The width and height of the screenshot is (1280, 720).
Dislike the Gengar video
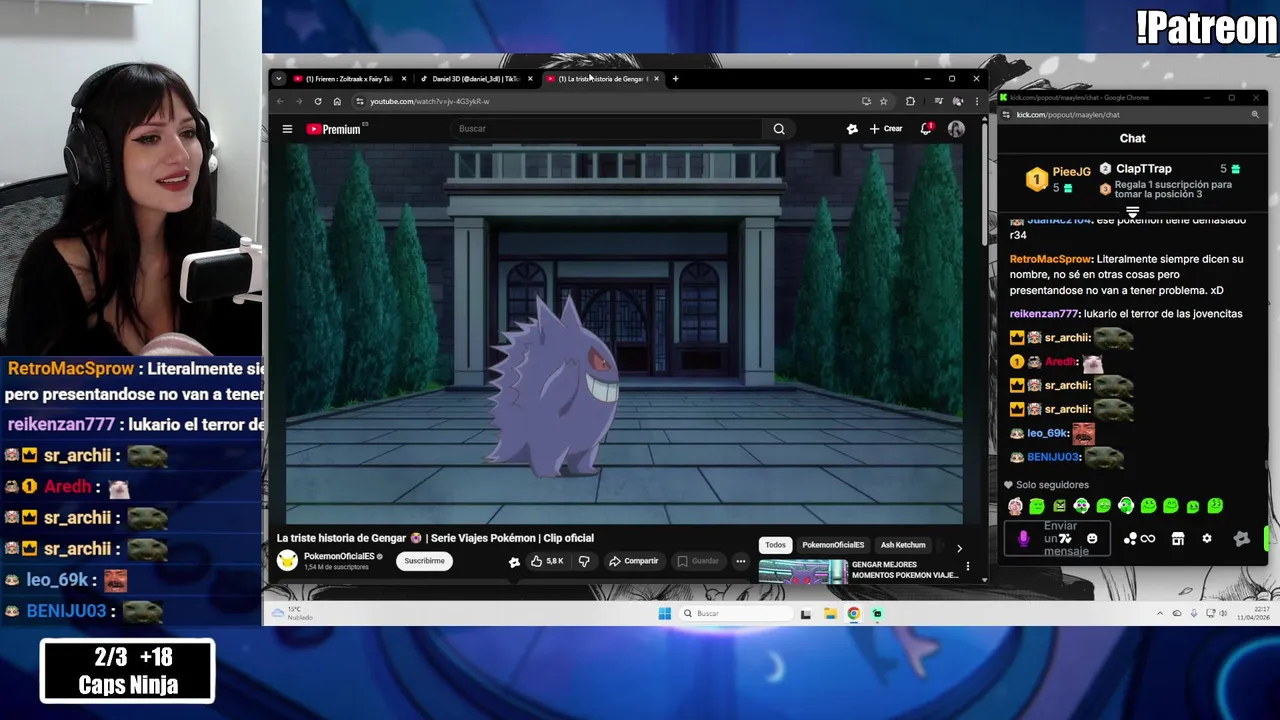(x=585, y=561)
